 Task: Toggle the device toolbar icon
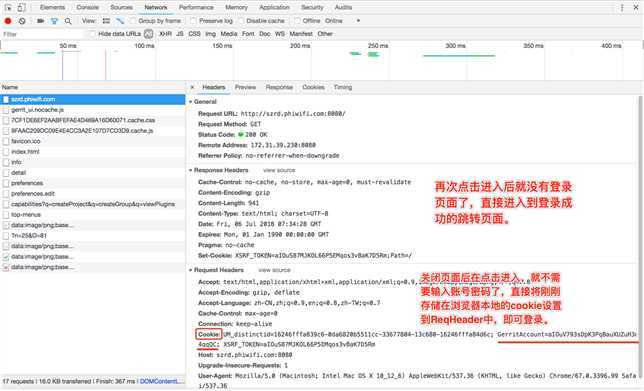tap(21, 7)
